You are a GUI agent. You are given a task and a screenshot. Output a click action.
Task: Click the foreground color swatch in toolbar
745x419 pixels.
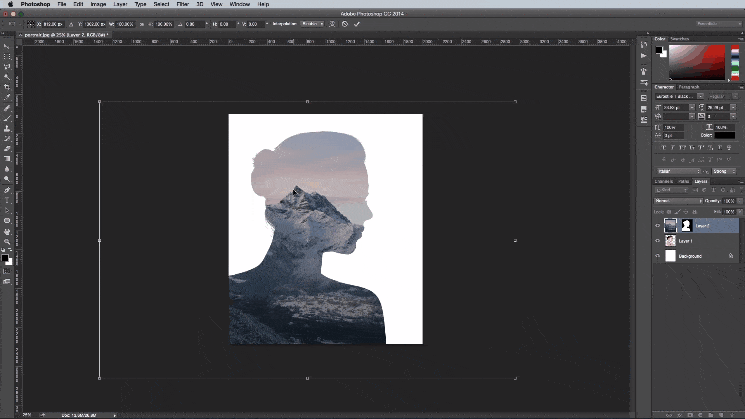5,258
